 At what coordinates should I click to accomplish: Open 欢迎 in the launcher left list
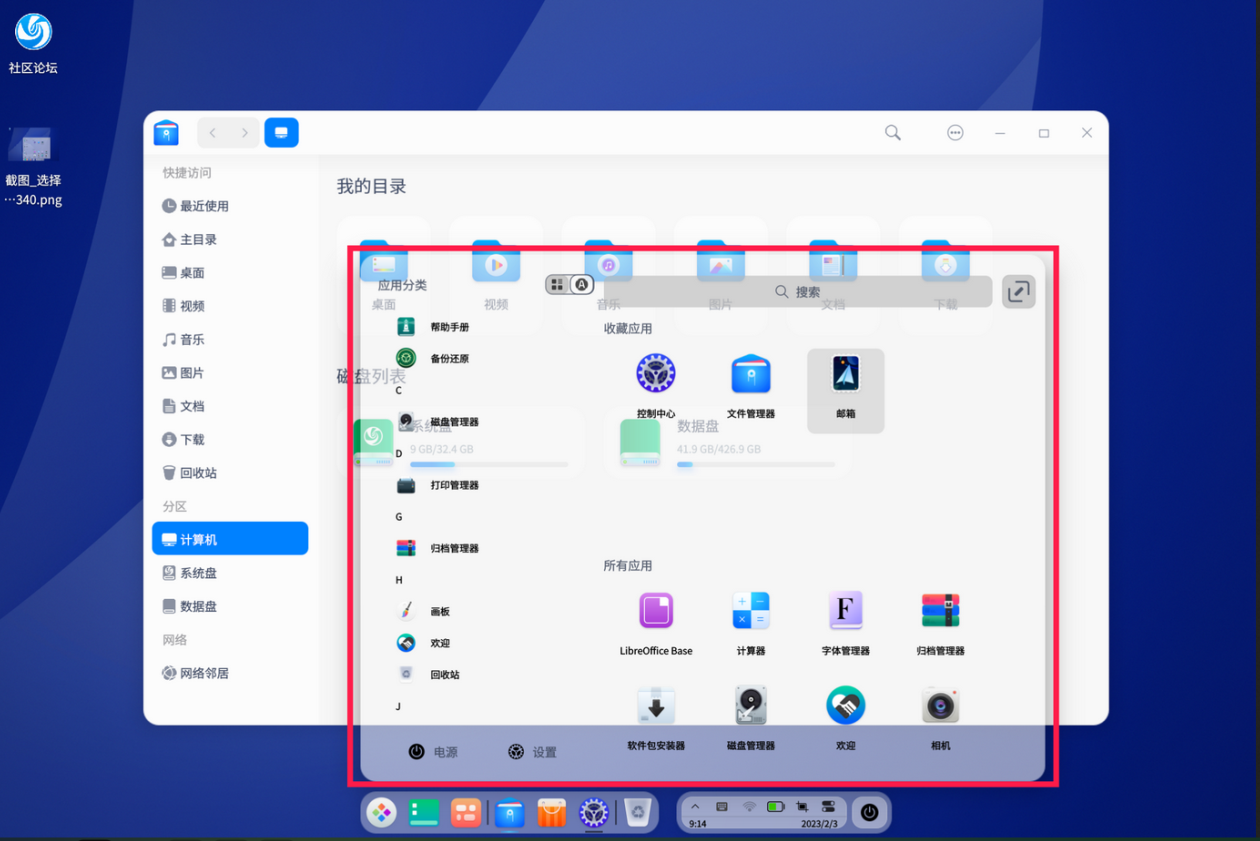tap(424, 643)
